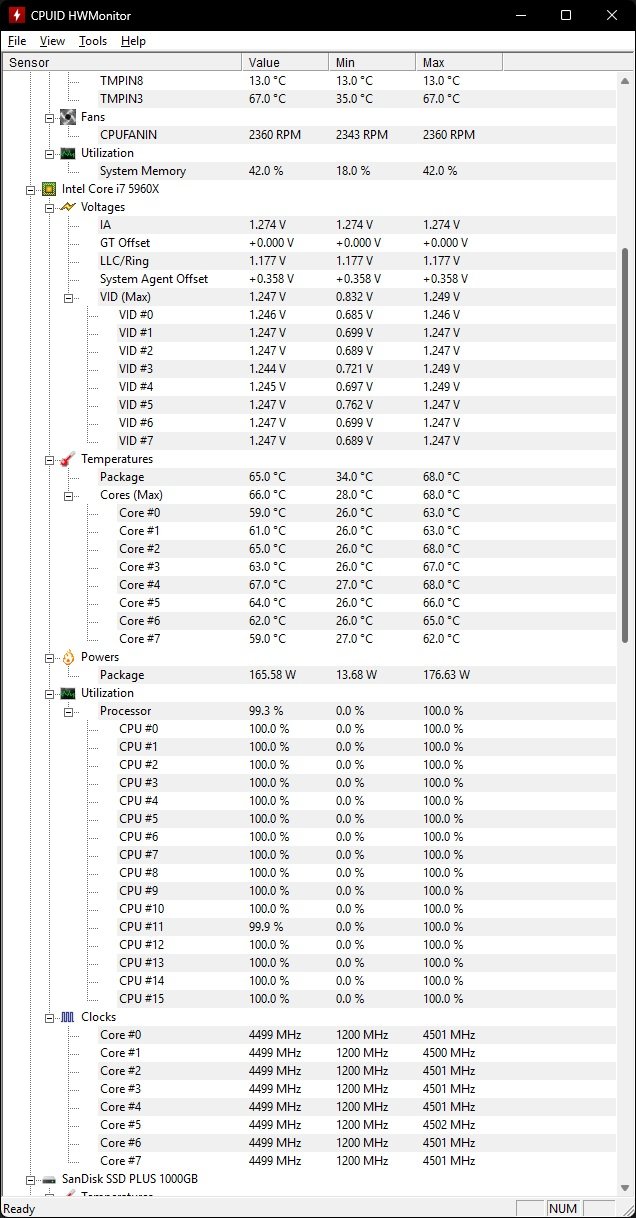Open the Tools menu
The width and height of the screenshot is (636, 1218).
click(x=93, y=41)
